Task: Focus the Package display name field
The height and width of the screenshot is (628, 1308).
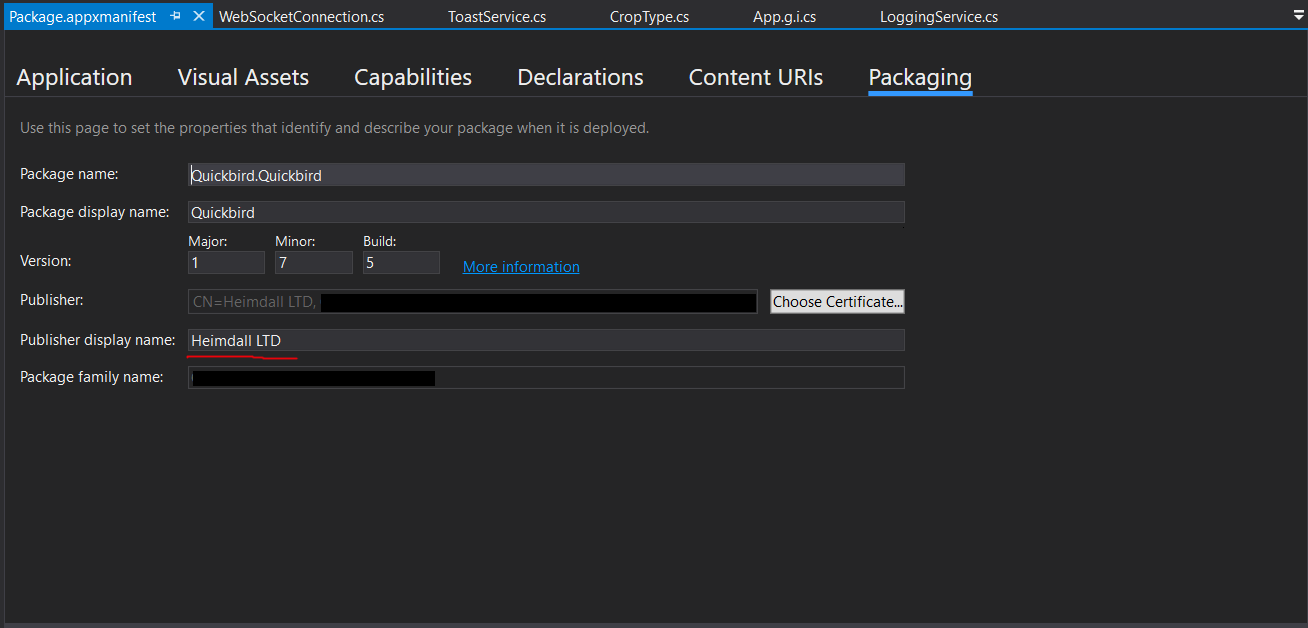Action: click(546, 212)
